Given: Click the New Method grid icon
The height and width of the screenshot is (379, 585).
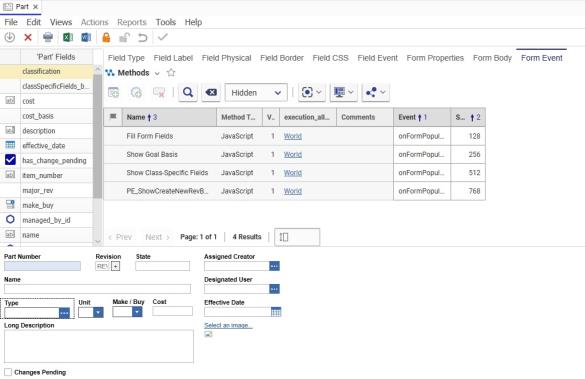Looking at the screenshot, I should (x=113, y=92).
